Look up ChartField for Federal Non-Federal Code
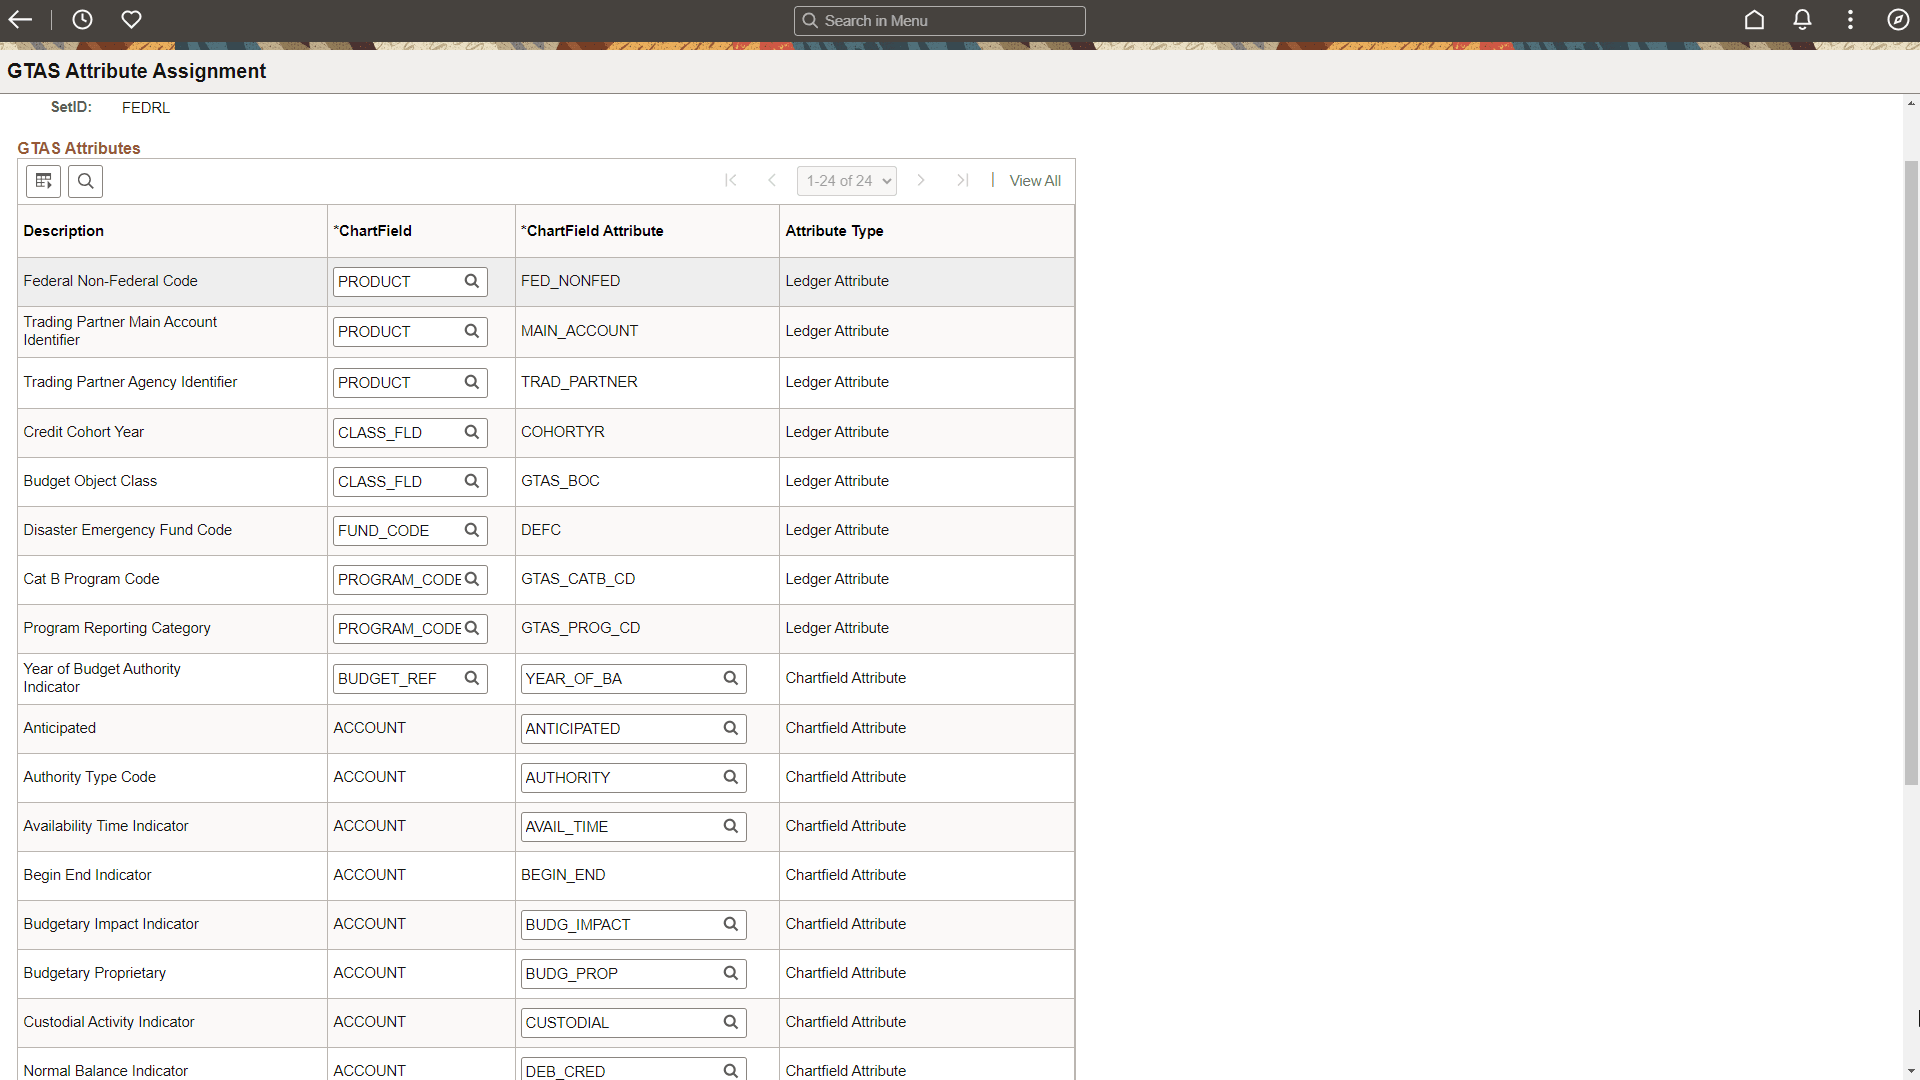 click(x=472, y=281)
